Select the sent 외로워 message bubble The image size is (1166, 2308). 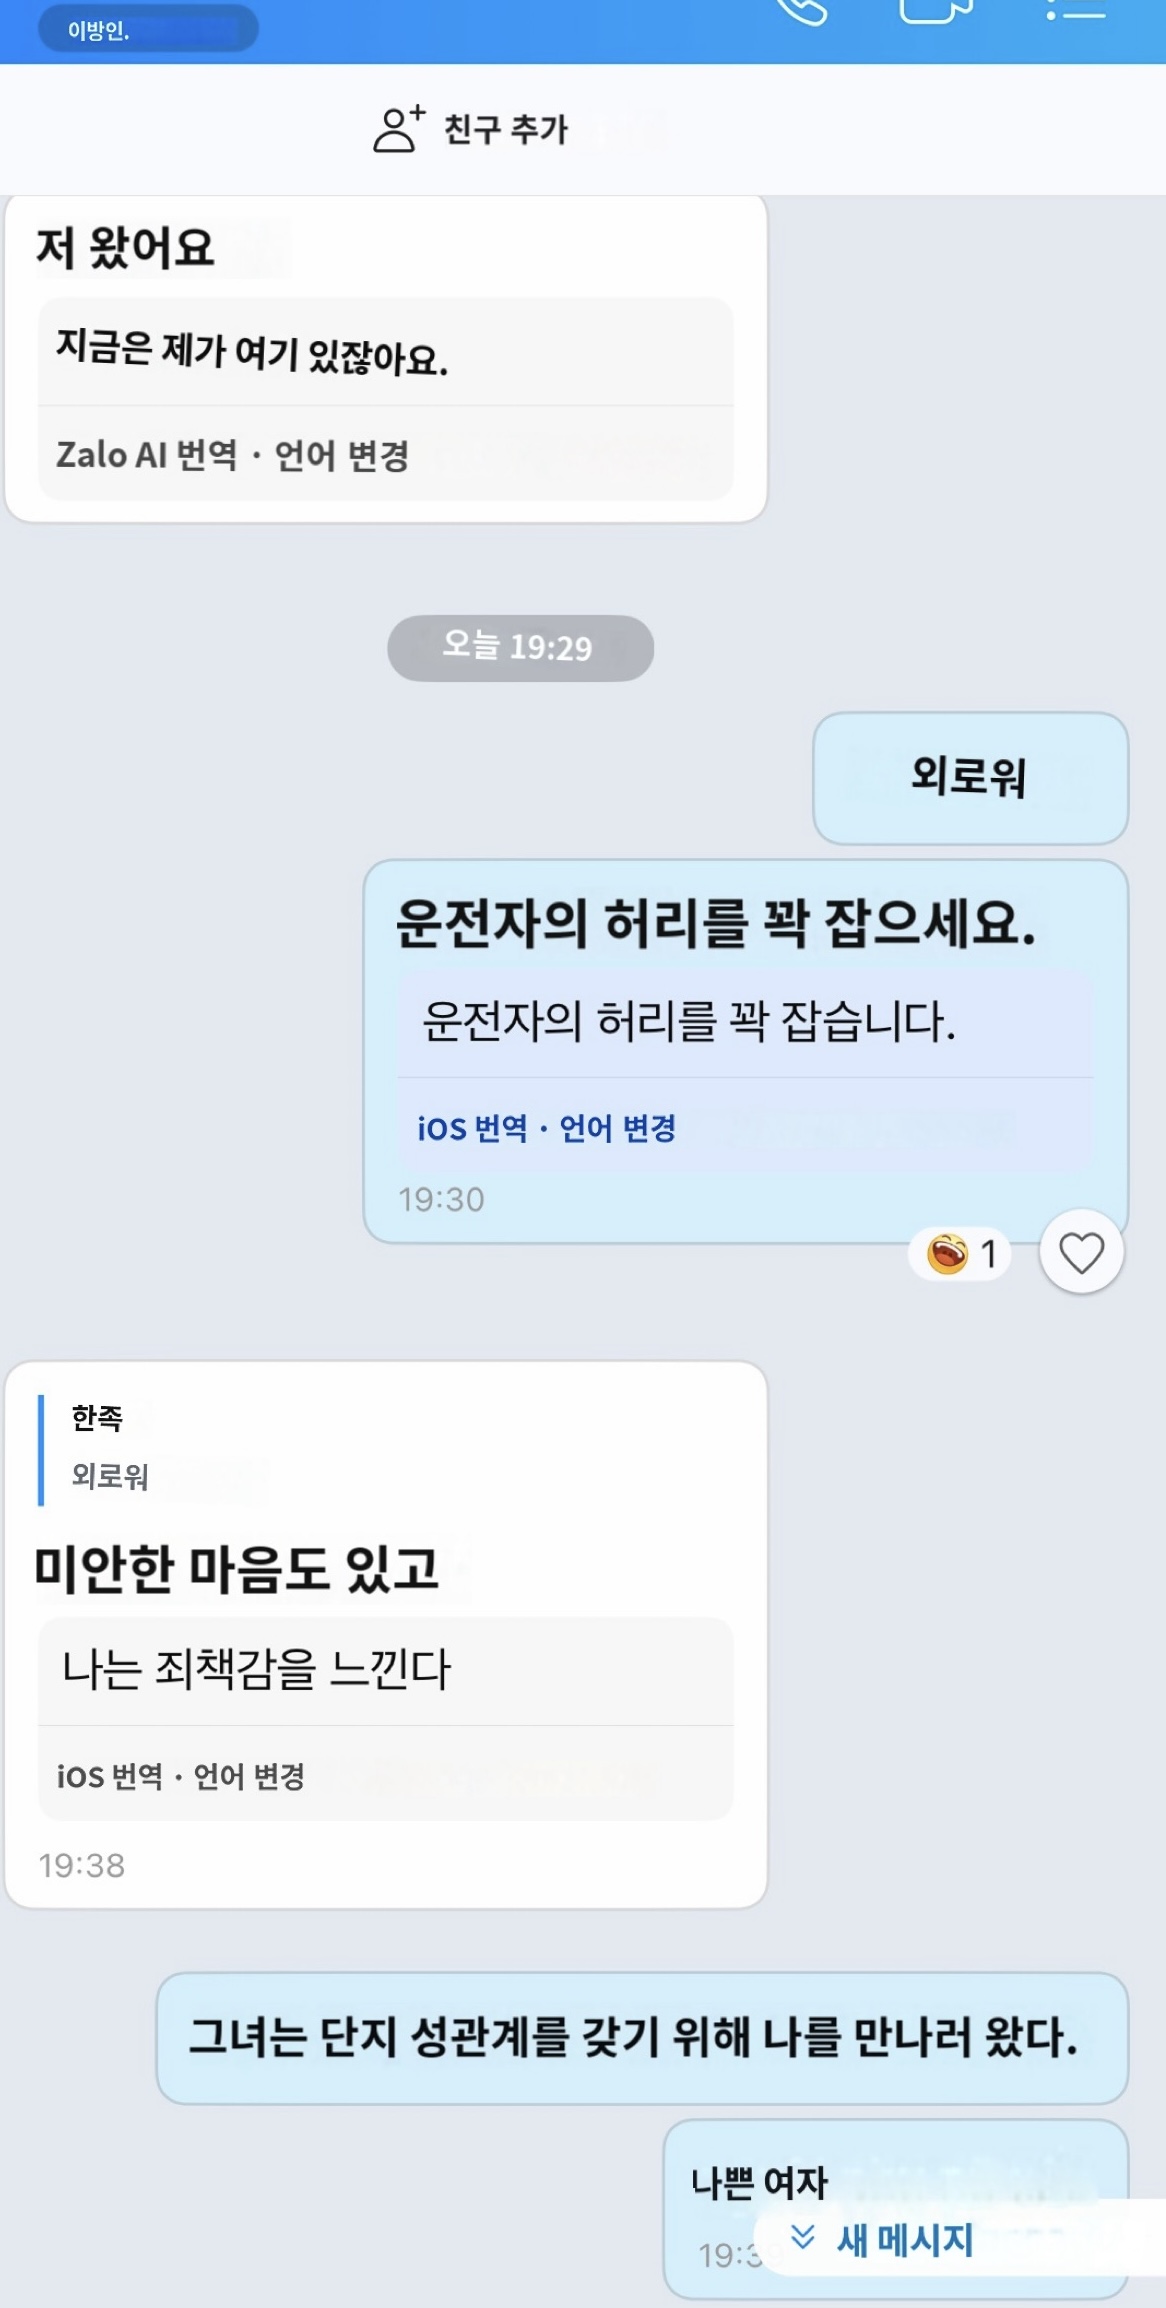point(969,777)
